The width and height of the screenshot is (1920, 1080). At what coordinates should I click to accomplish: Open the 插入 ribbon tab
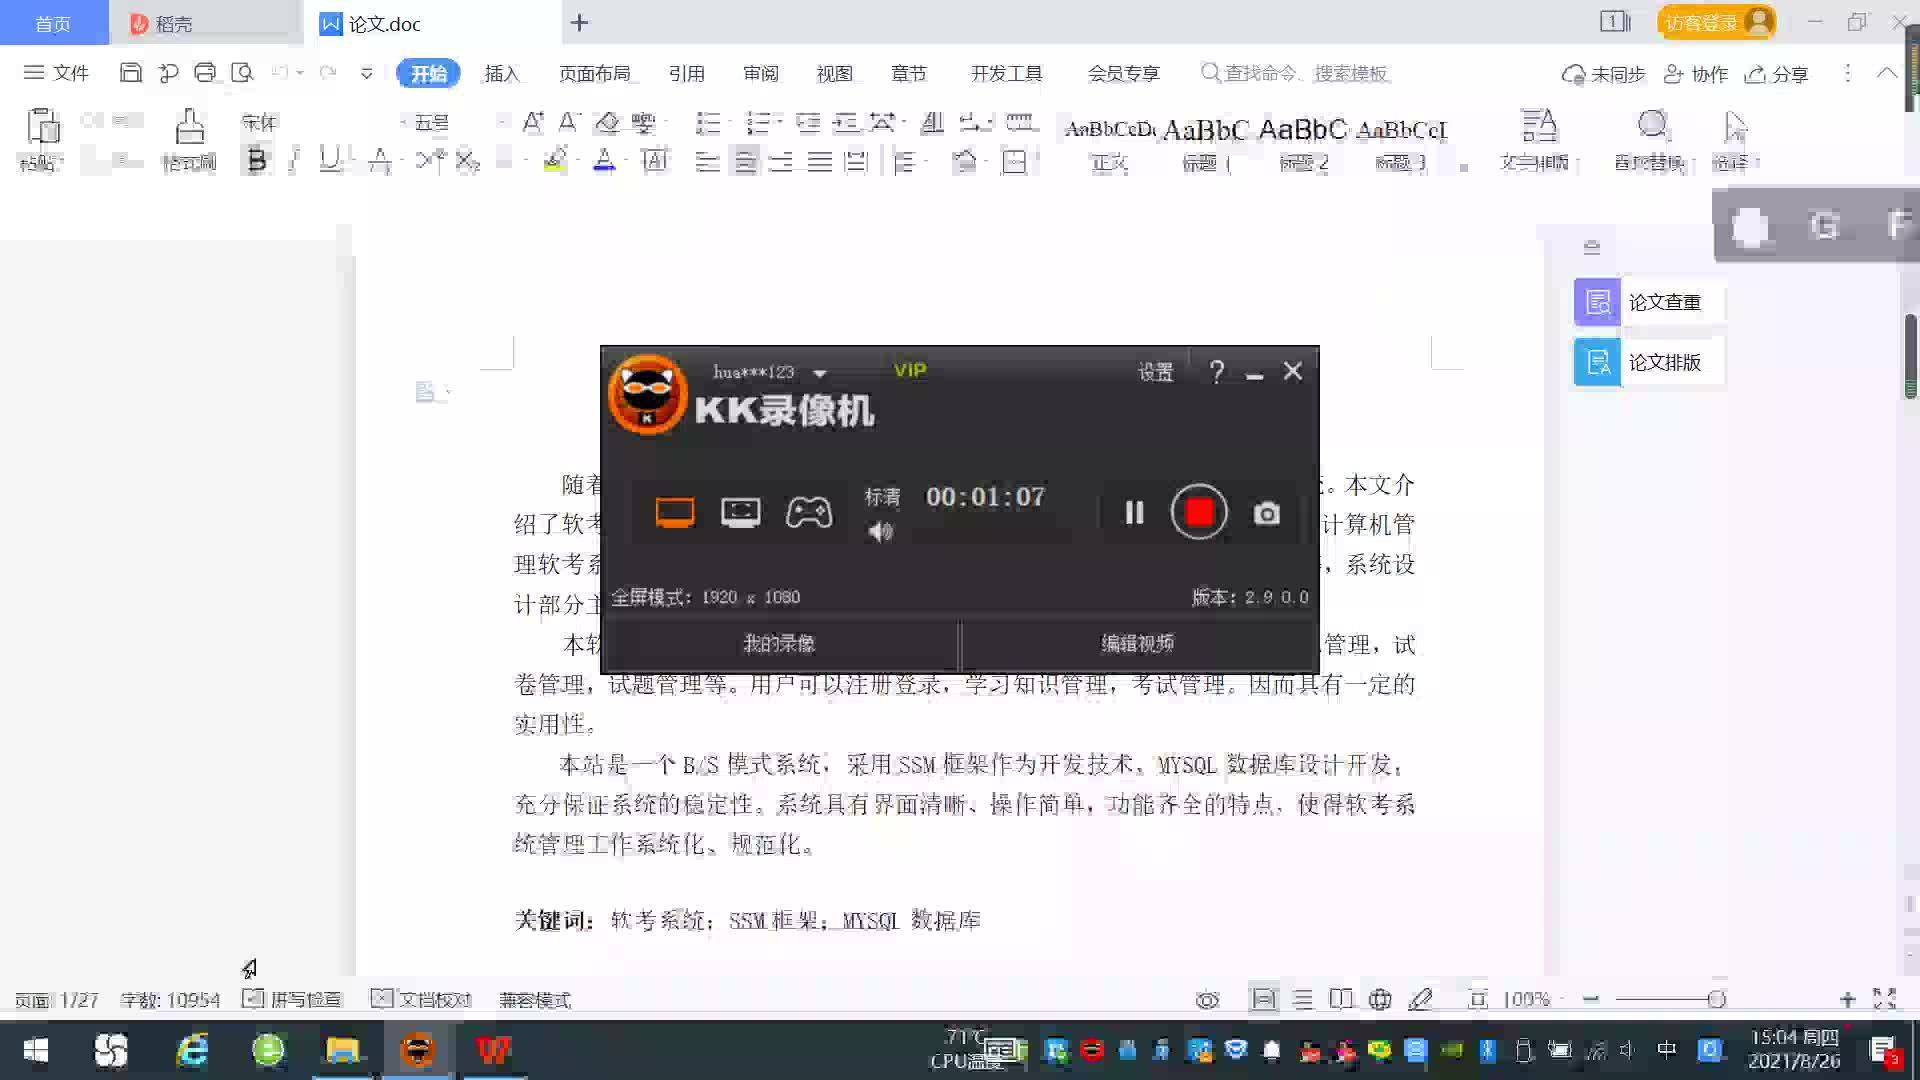tap(501, 74)
